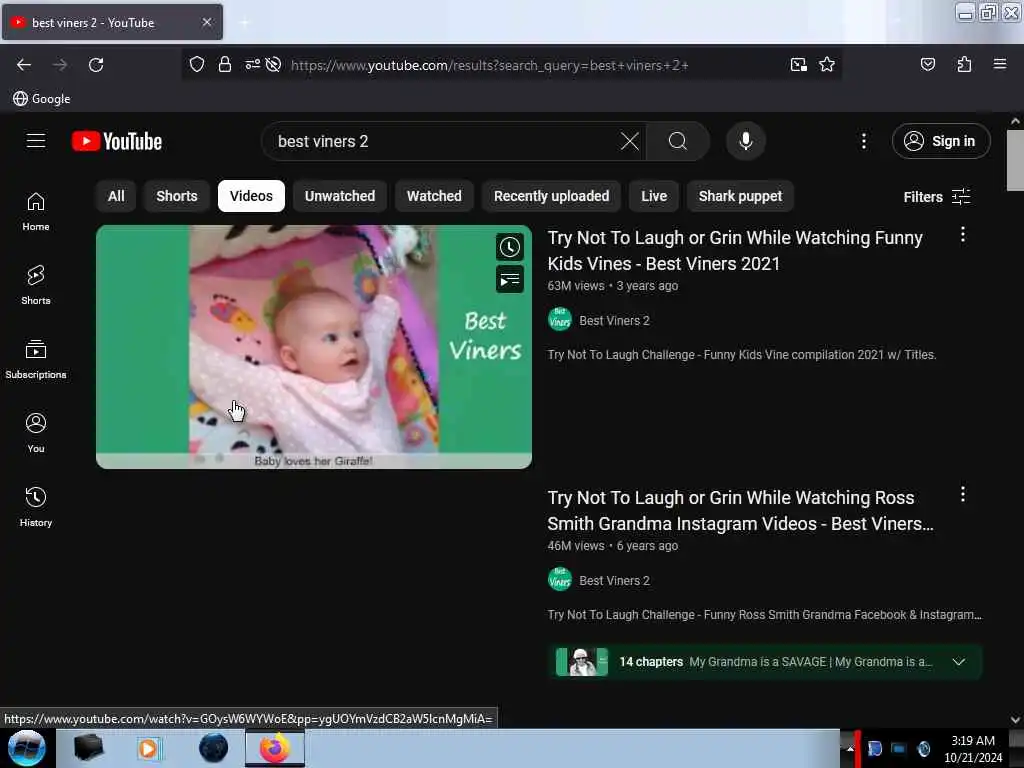Select the Recently uploaded filter chip
The height and width of the screenshot is (768, 1024).
tap(551, 196)
